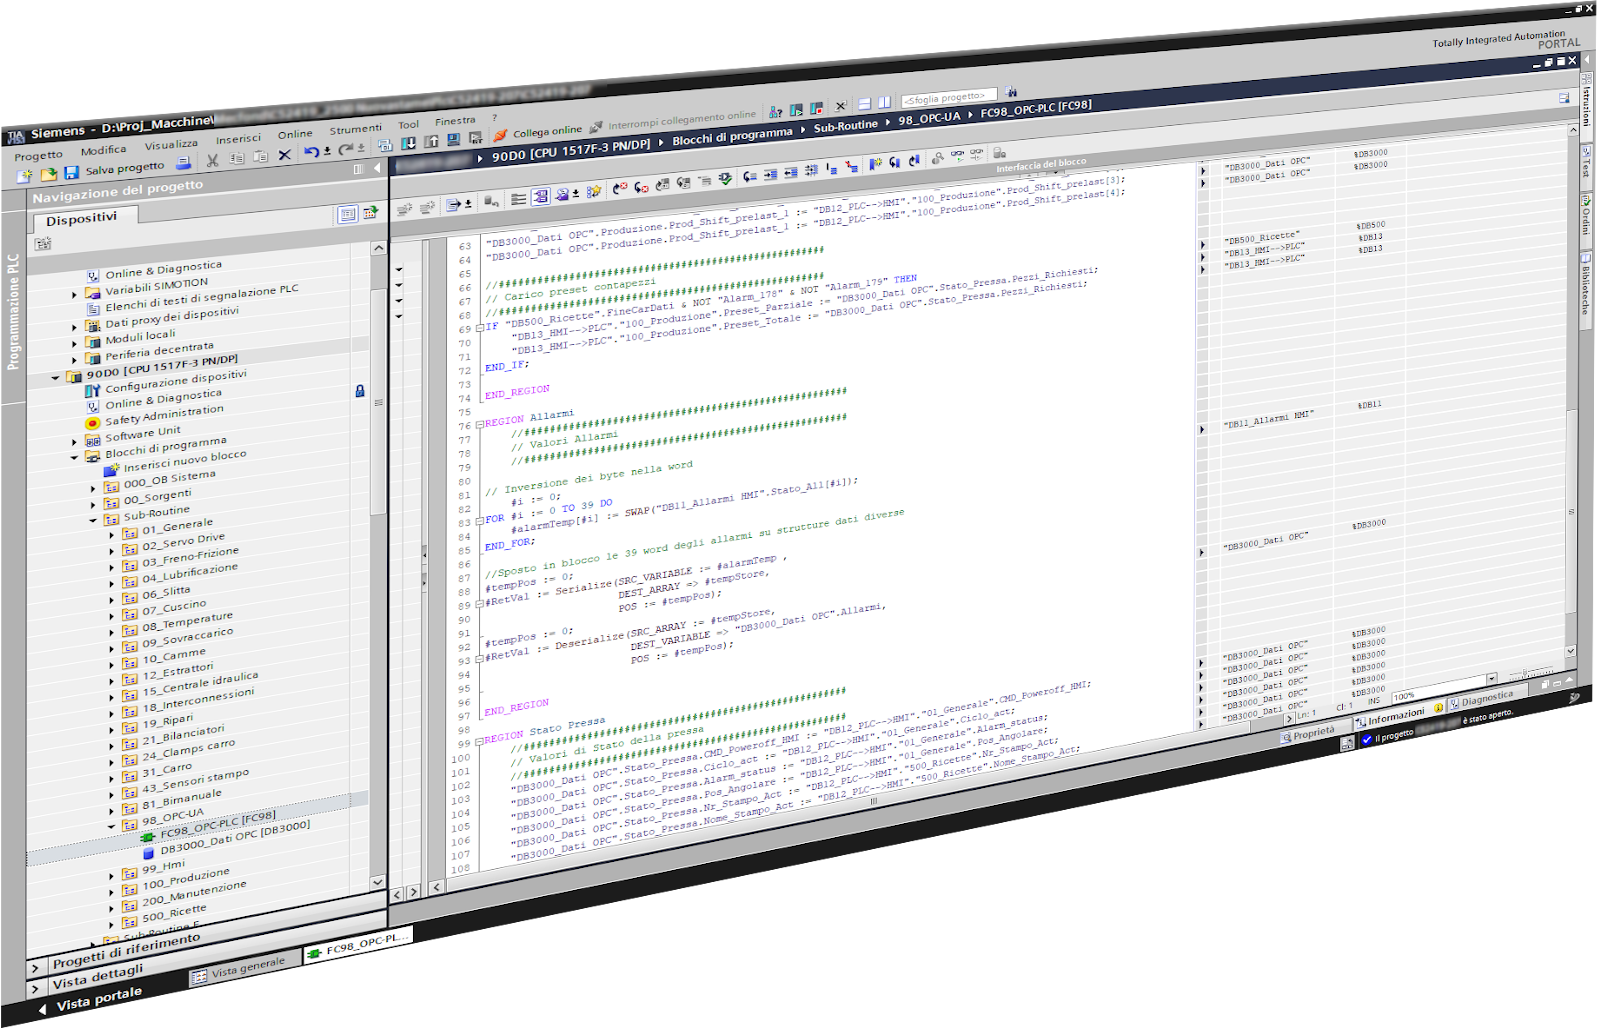1597x1029 pixels.
Task: Fold the REGION Allarmi code block
Action: click(x=479, y=424)
